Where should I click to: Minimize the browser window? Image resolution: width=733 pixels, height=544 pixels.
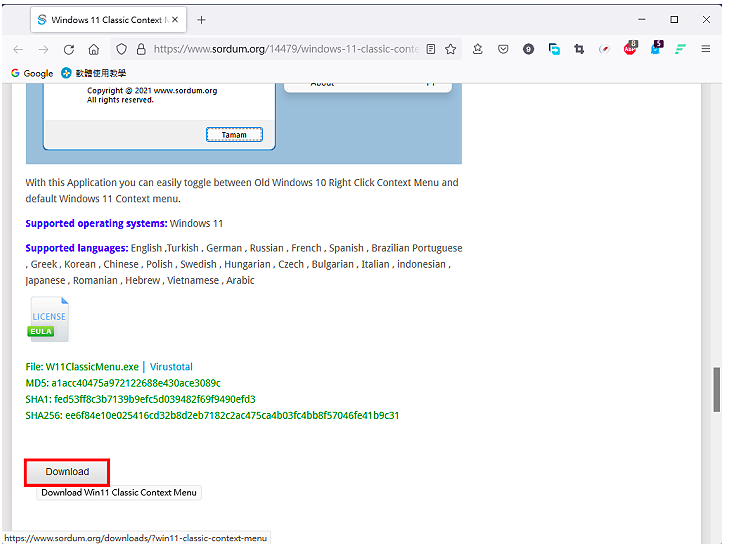click(642, 20)
